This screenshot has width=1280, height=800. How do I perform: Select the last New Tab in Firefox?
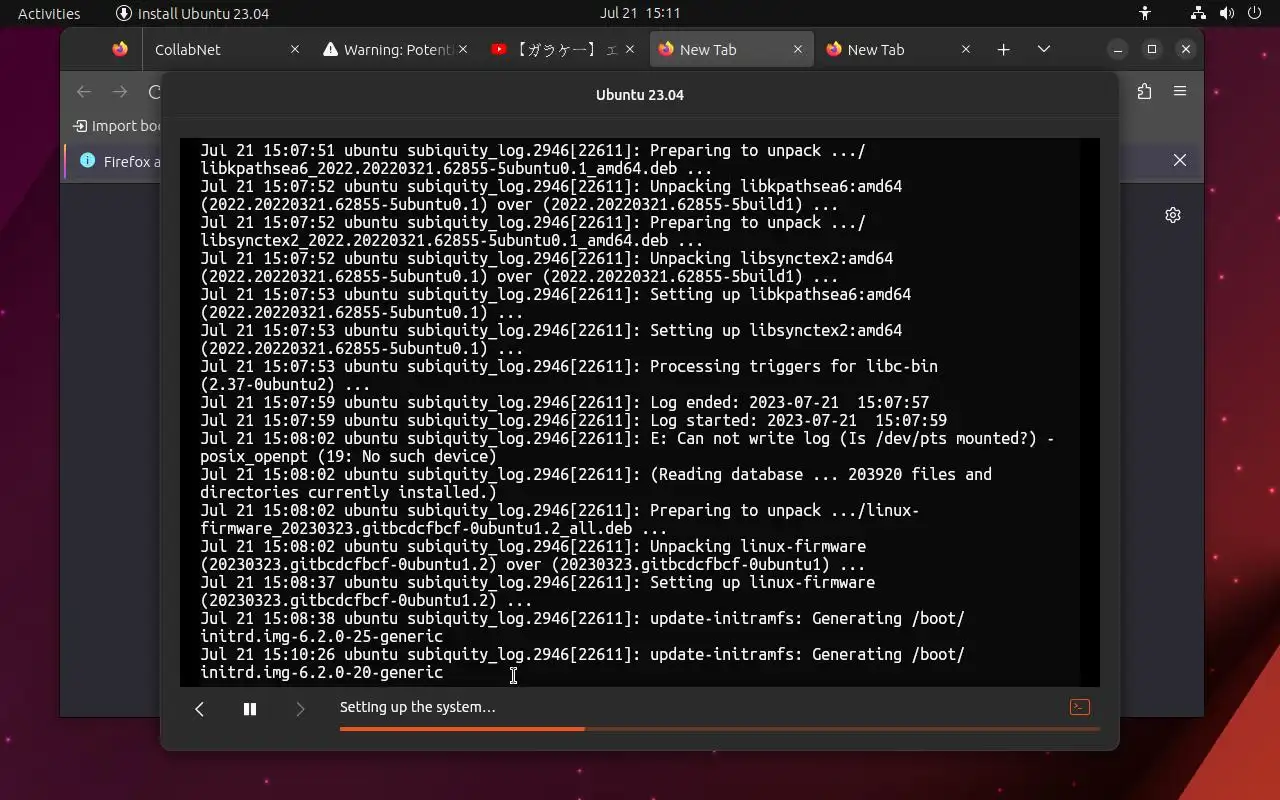pos(898,49)
